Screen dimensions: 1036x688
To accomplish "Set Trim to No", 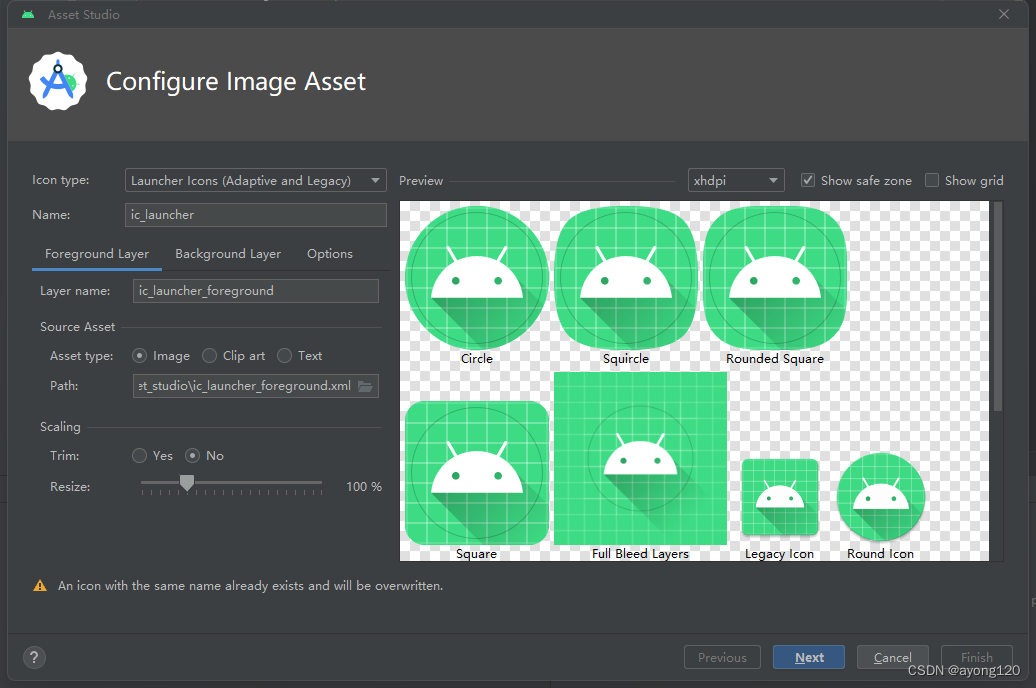I will (192, 455).
